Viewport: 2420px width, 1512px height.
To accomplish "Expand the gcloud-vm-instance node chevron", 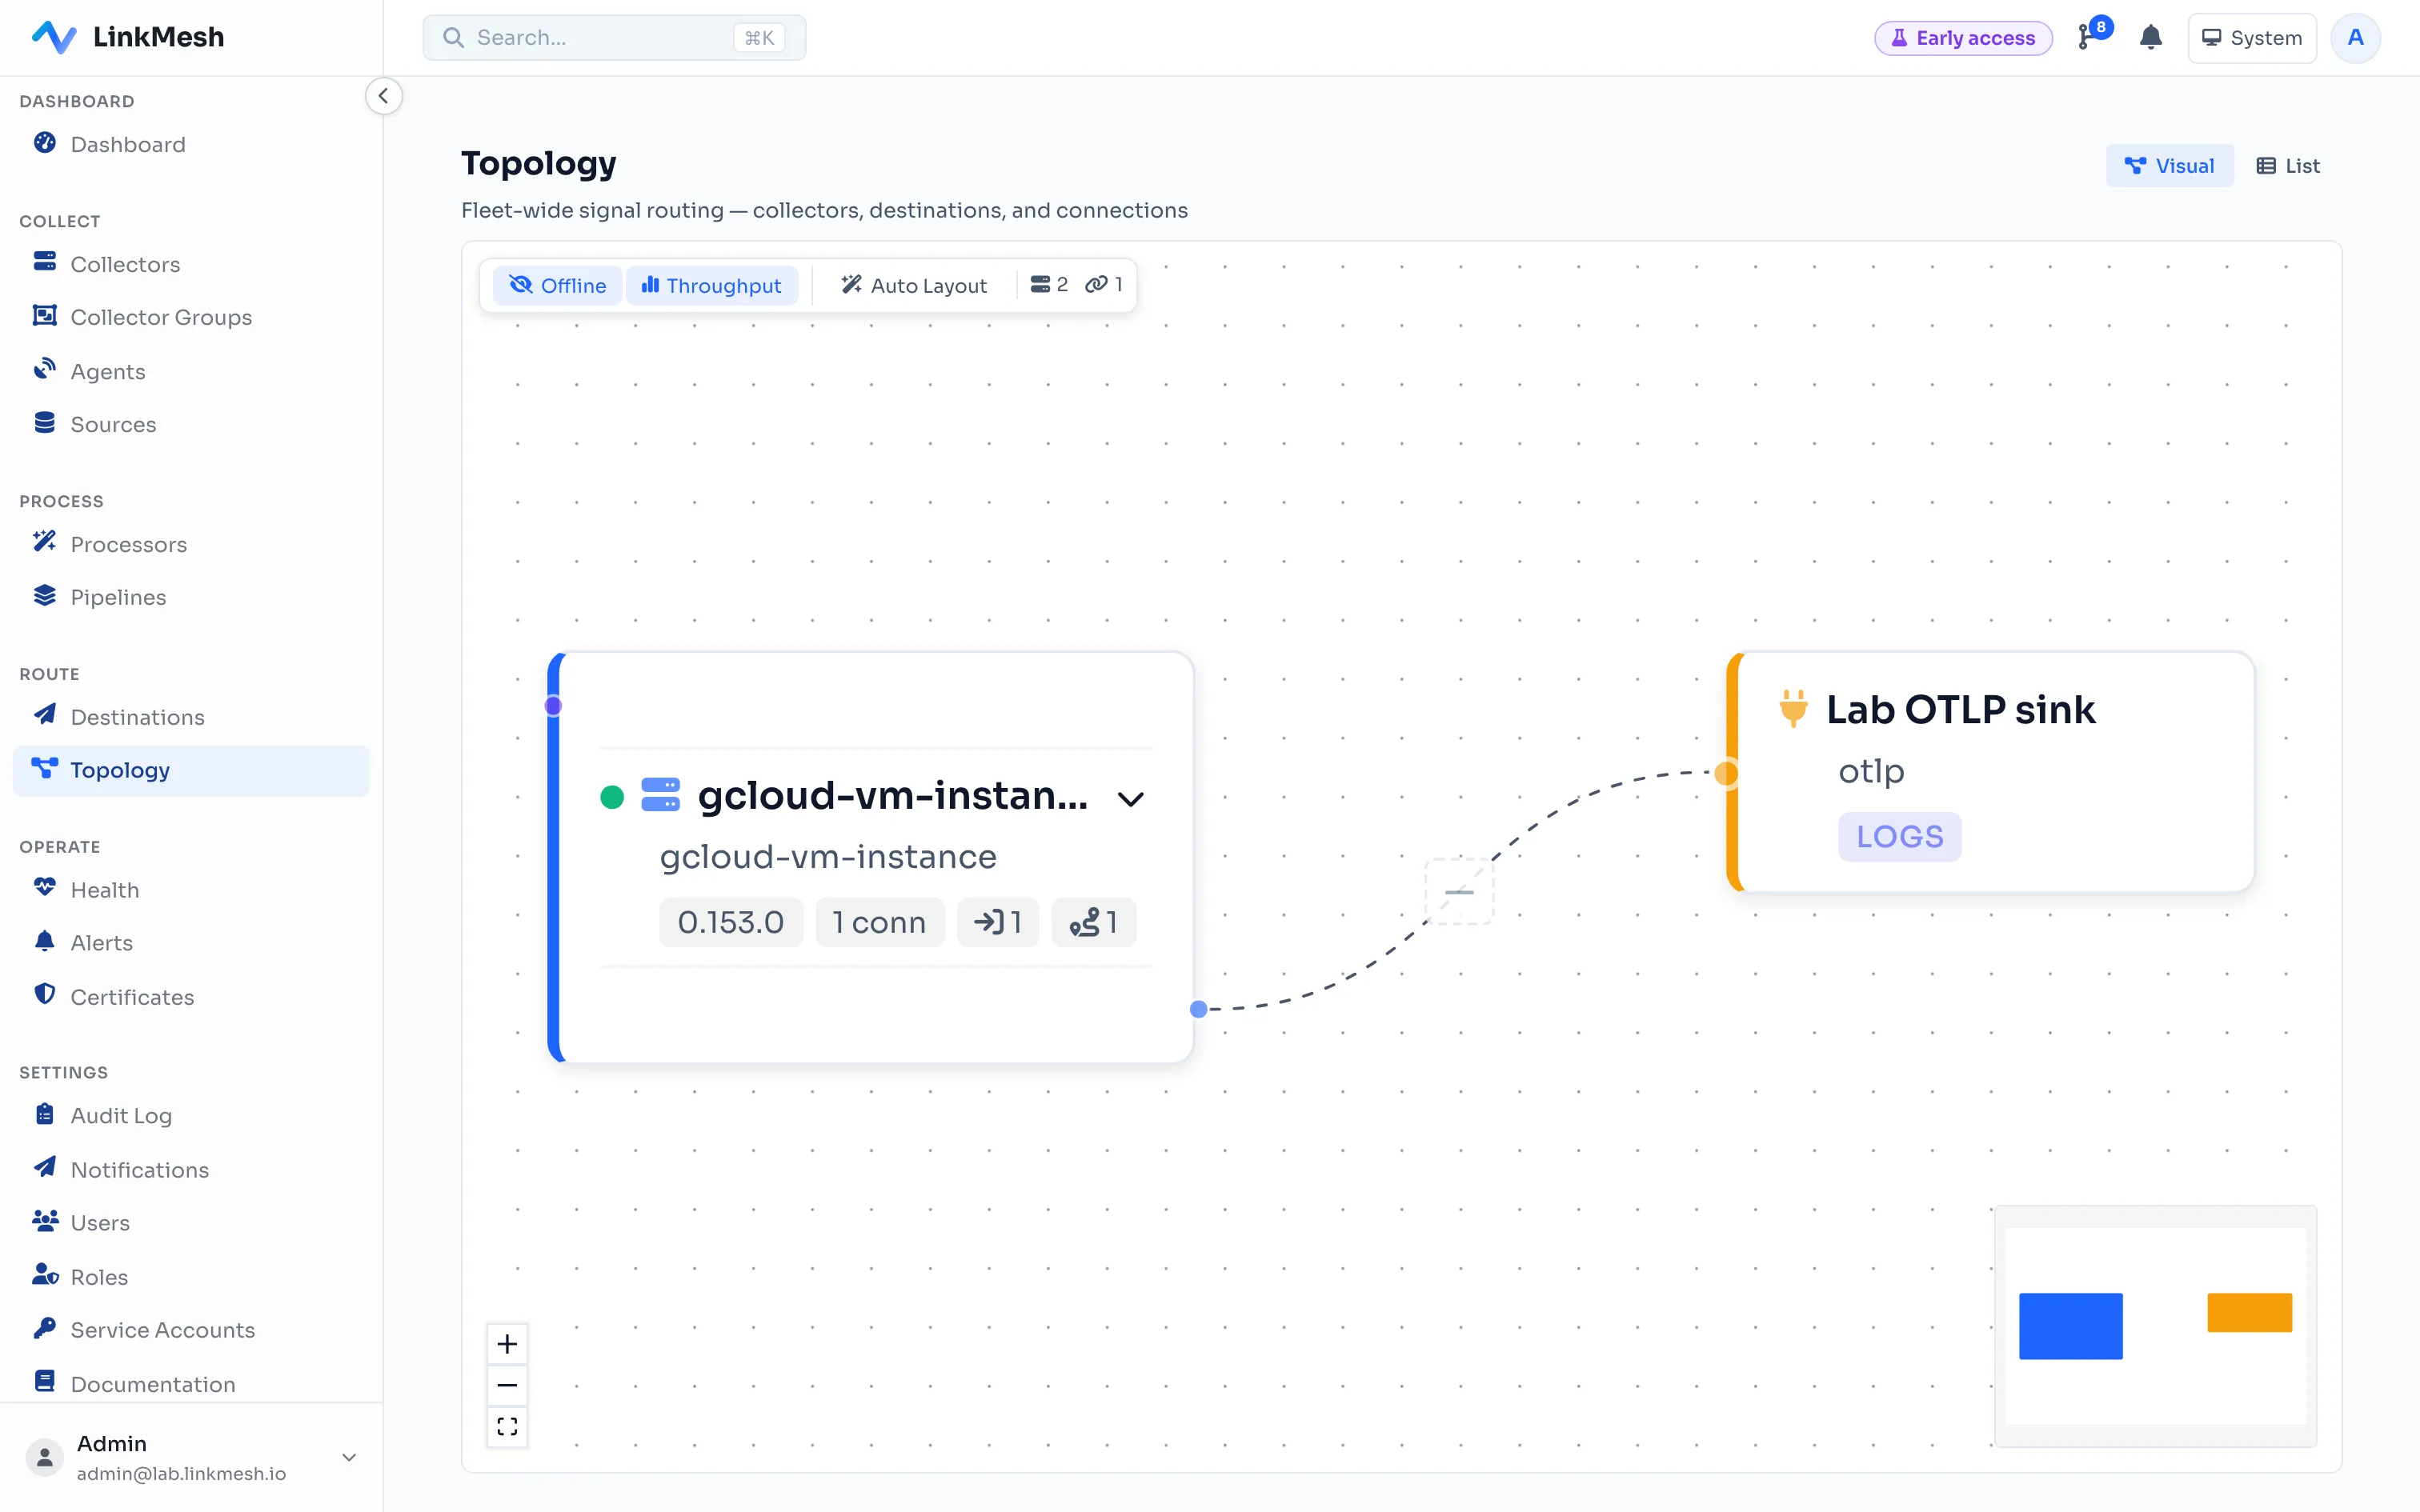I will 1130,799.
